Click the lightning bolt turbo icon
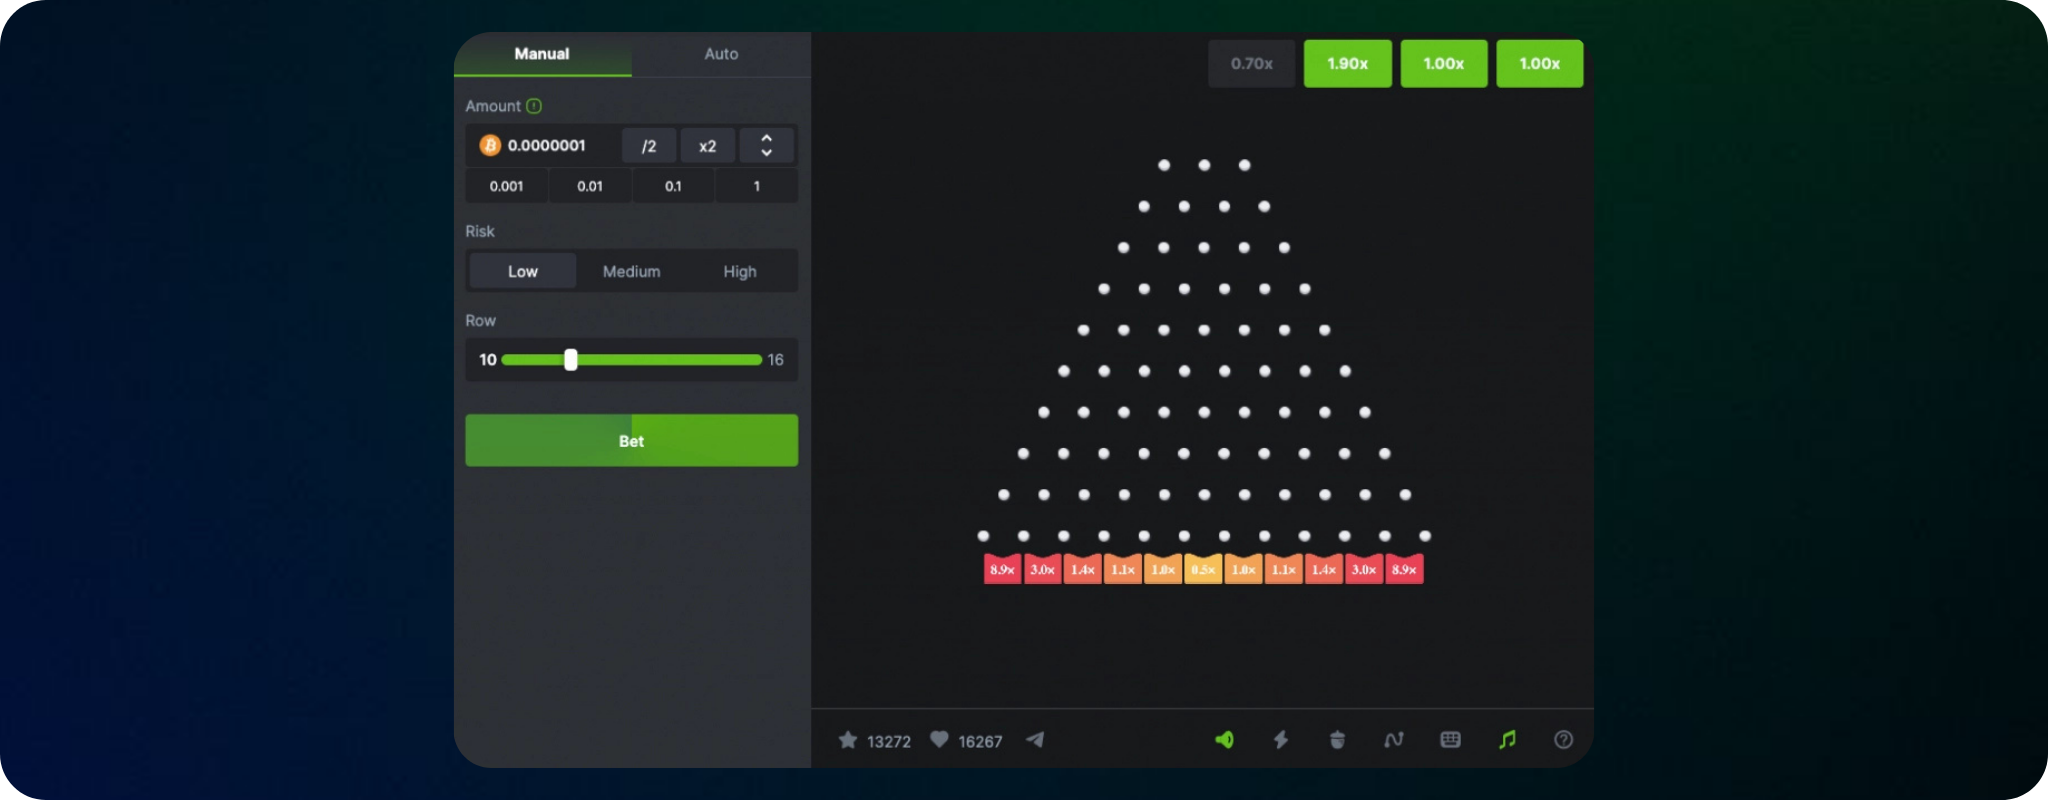Image resolution: width=2048 pixels, height=800 pixels. click(x=1280, y=740)
